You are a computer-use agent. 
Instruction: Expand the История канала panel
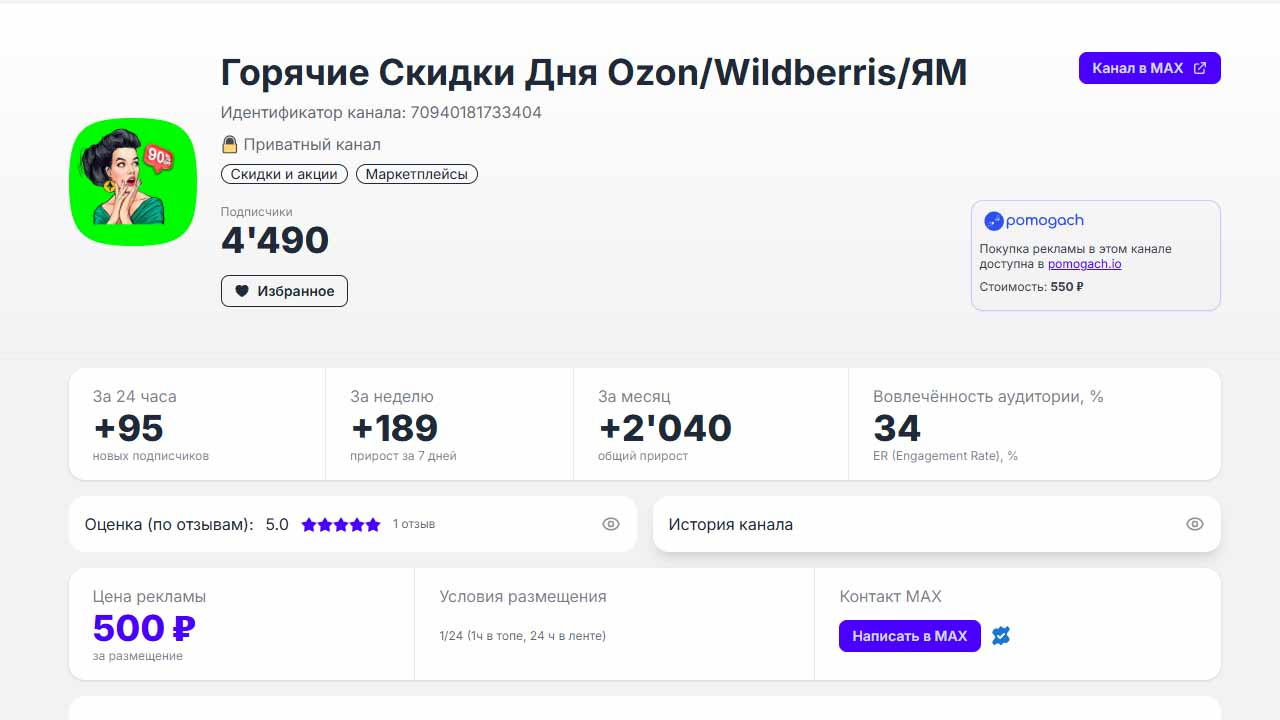[731, 524]
